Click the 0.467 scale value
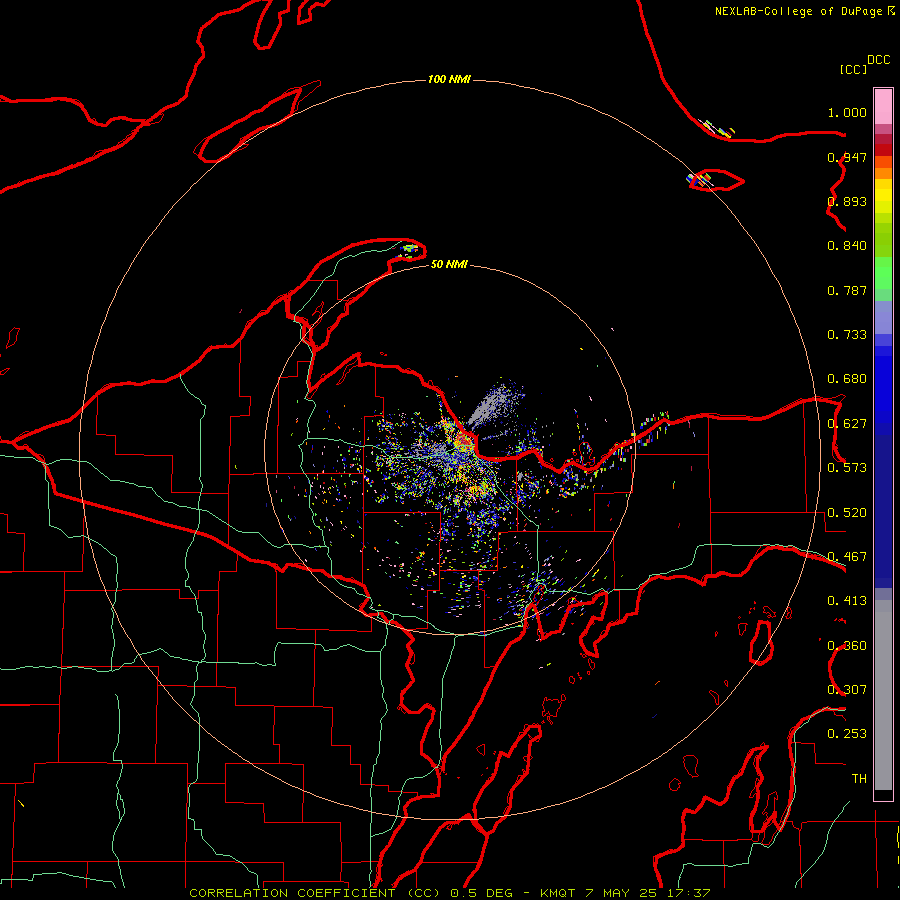900x900 pixels. pos(847,557)
